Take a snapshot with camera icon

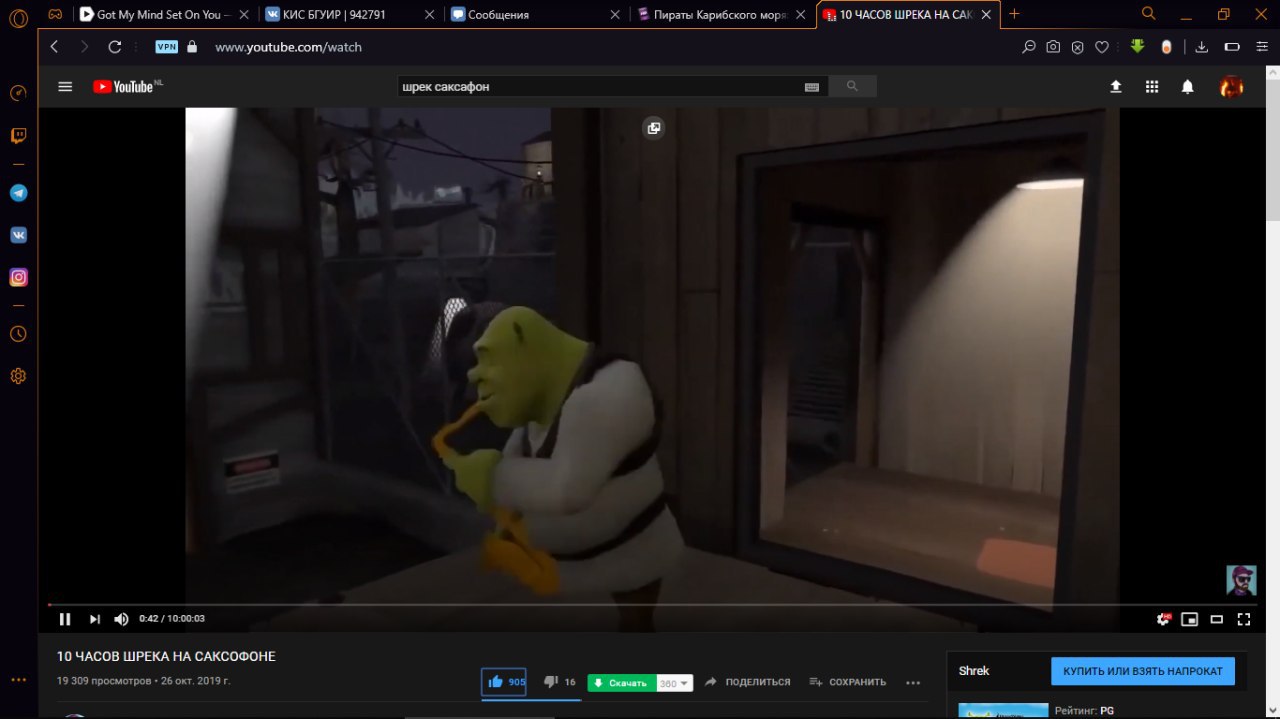click(1053, 47)
